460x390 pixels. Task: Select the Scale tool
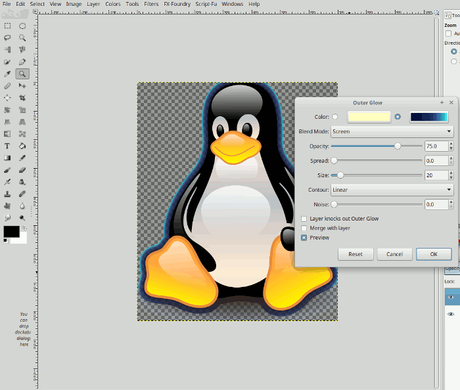point(22,110)
